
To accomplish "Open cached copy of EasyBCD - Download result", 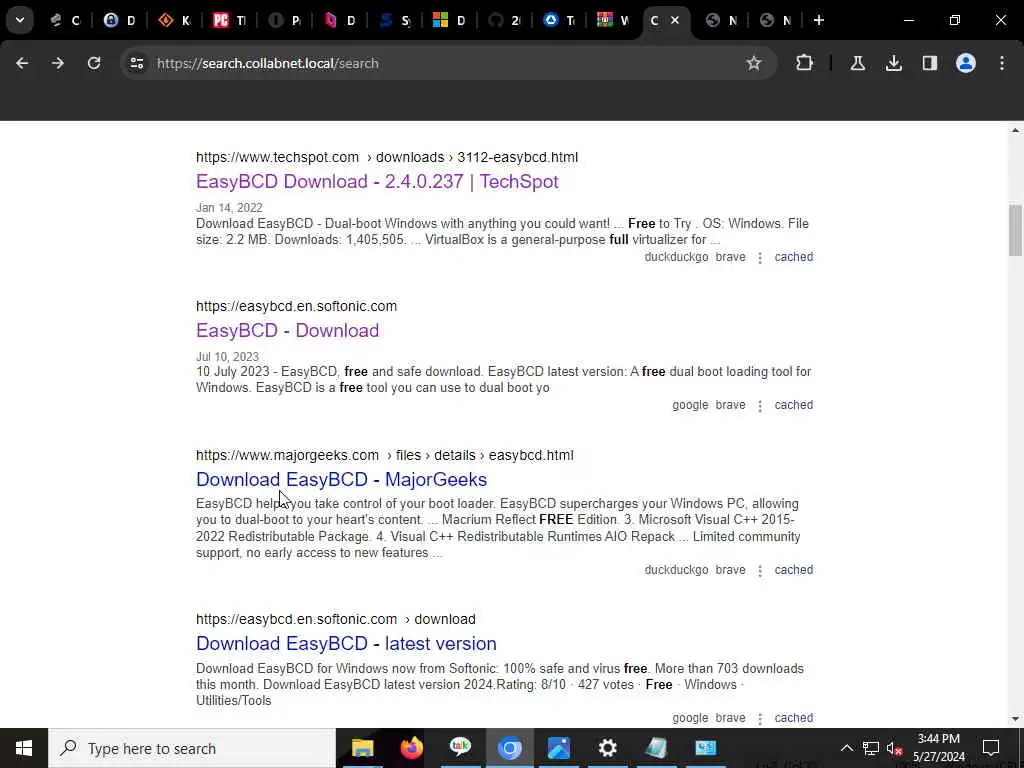I will (793, 405).
